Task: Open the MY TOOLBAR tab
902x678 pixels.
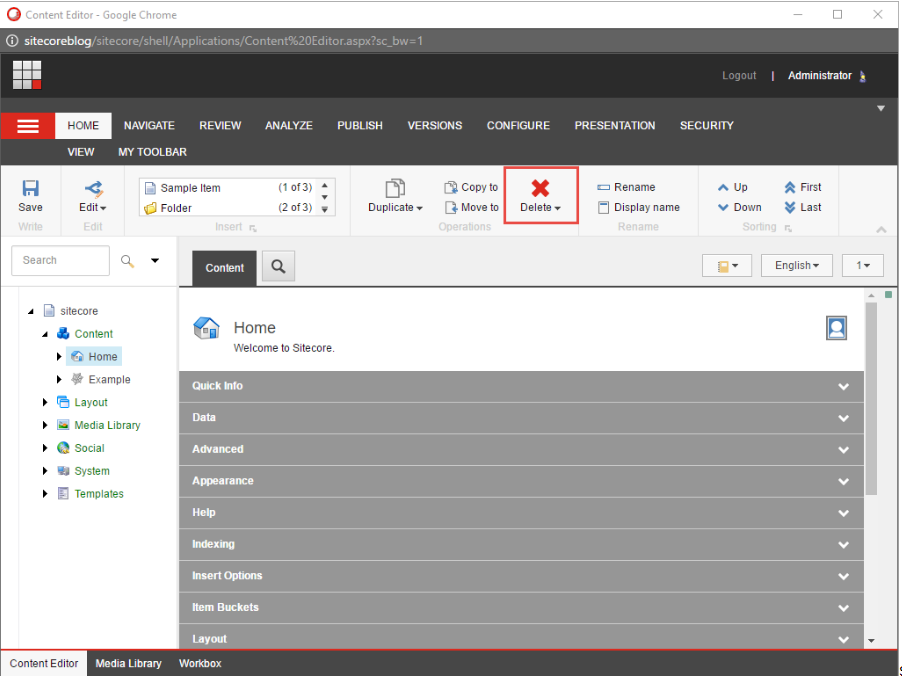Action: click(152, 152)
